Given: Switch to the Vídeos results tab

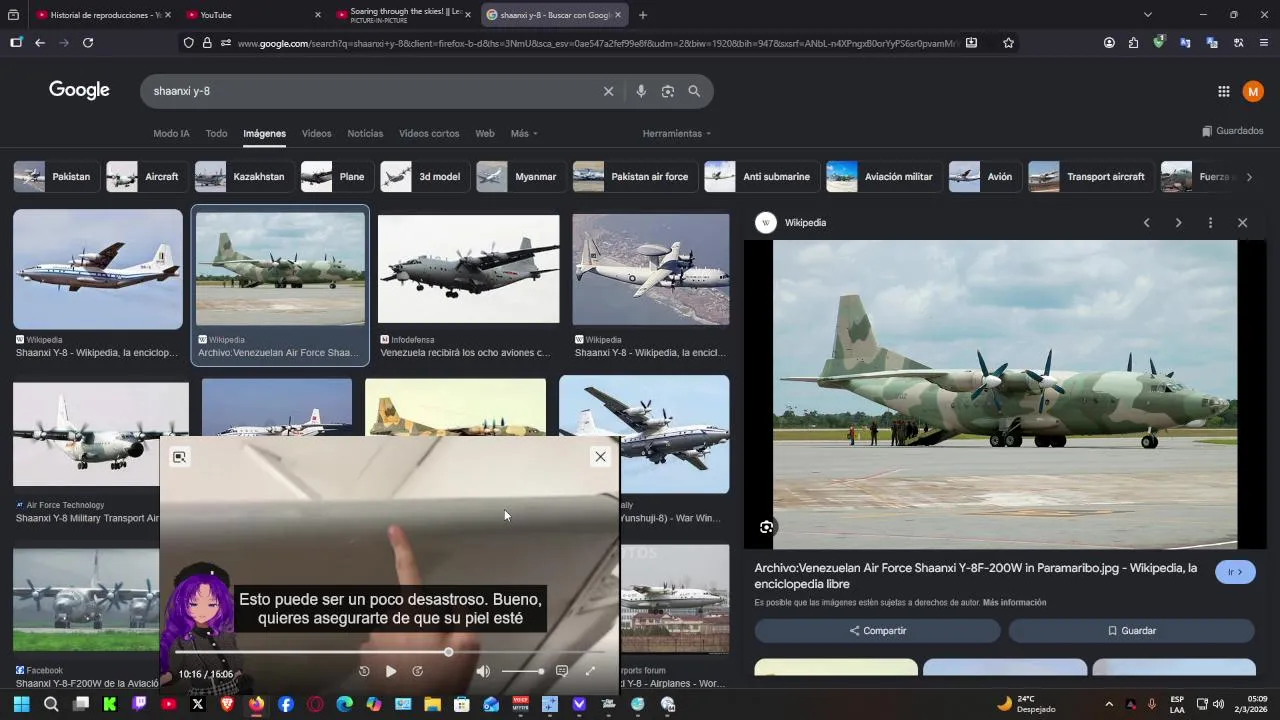Looking at the screenshot, I should coord(316,133).
